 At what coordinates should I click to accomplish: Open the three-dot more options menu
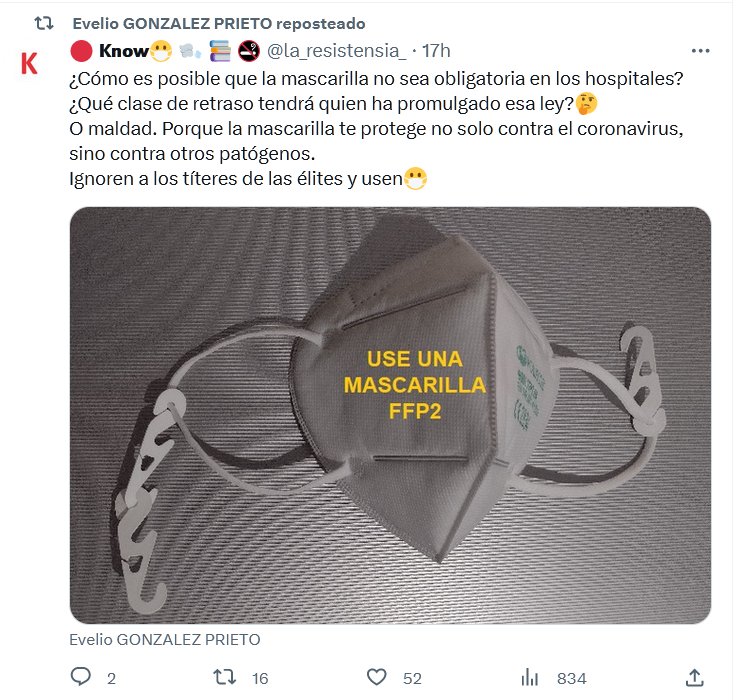[700, 51]
